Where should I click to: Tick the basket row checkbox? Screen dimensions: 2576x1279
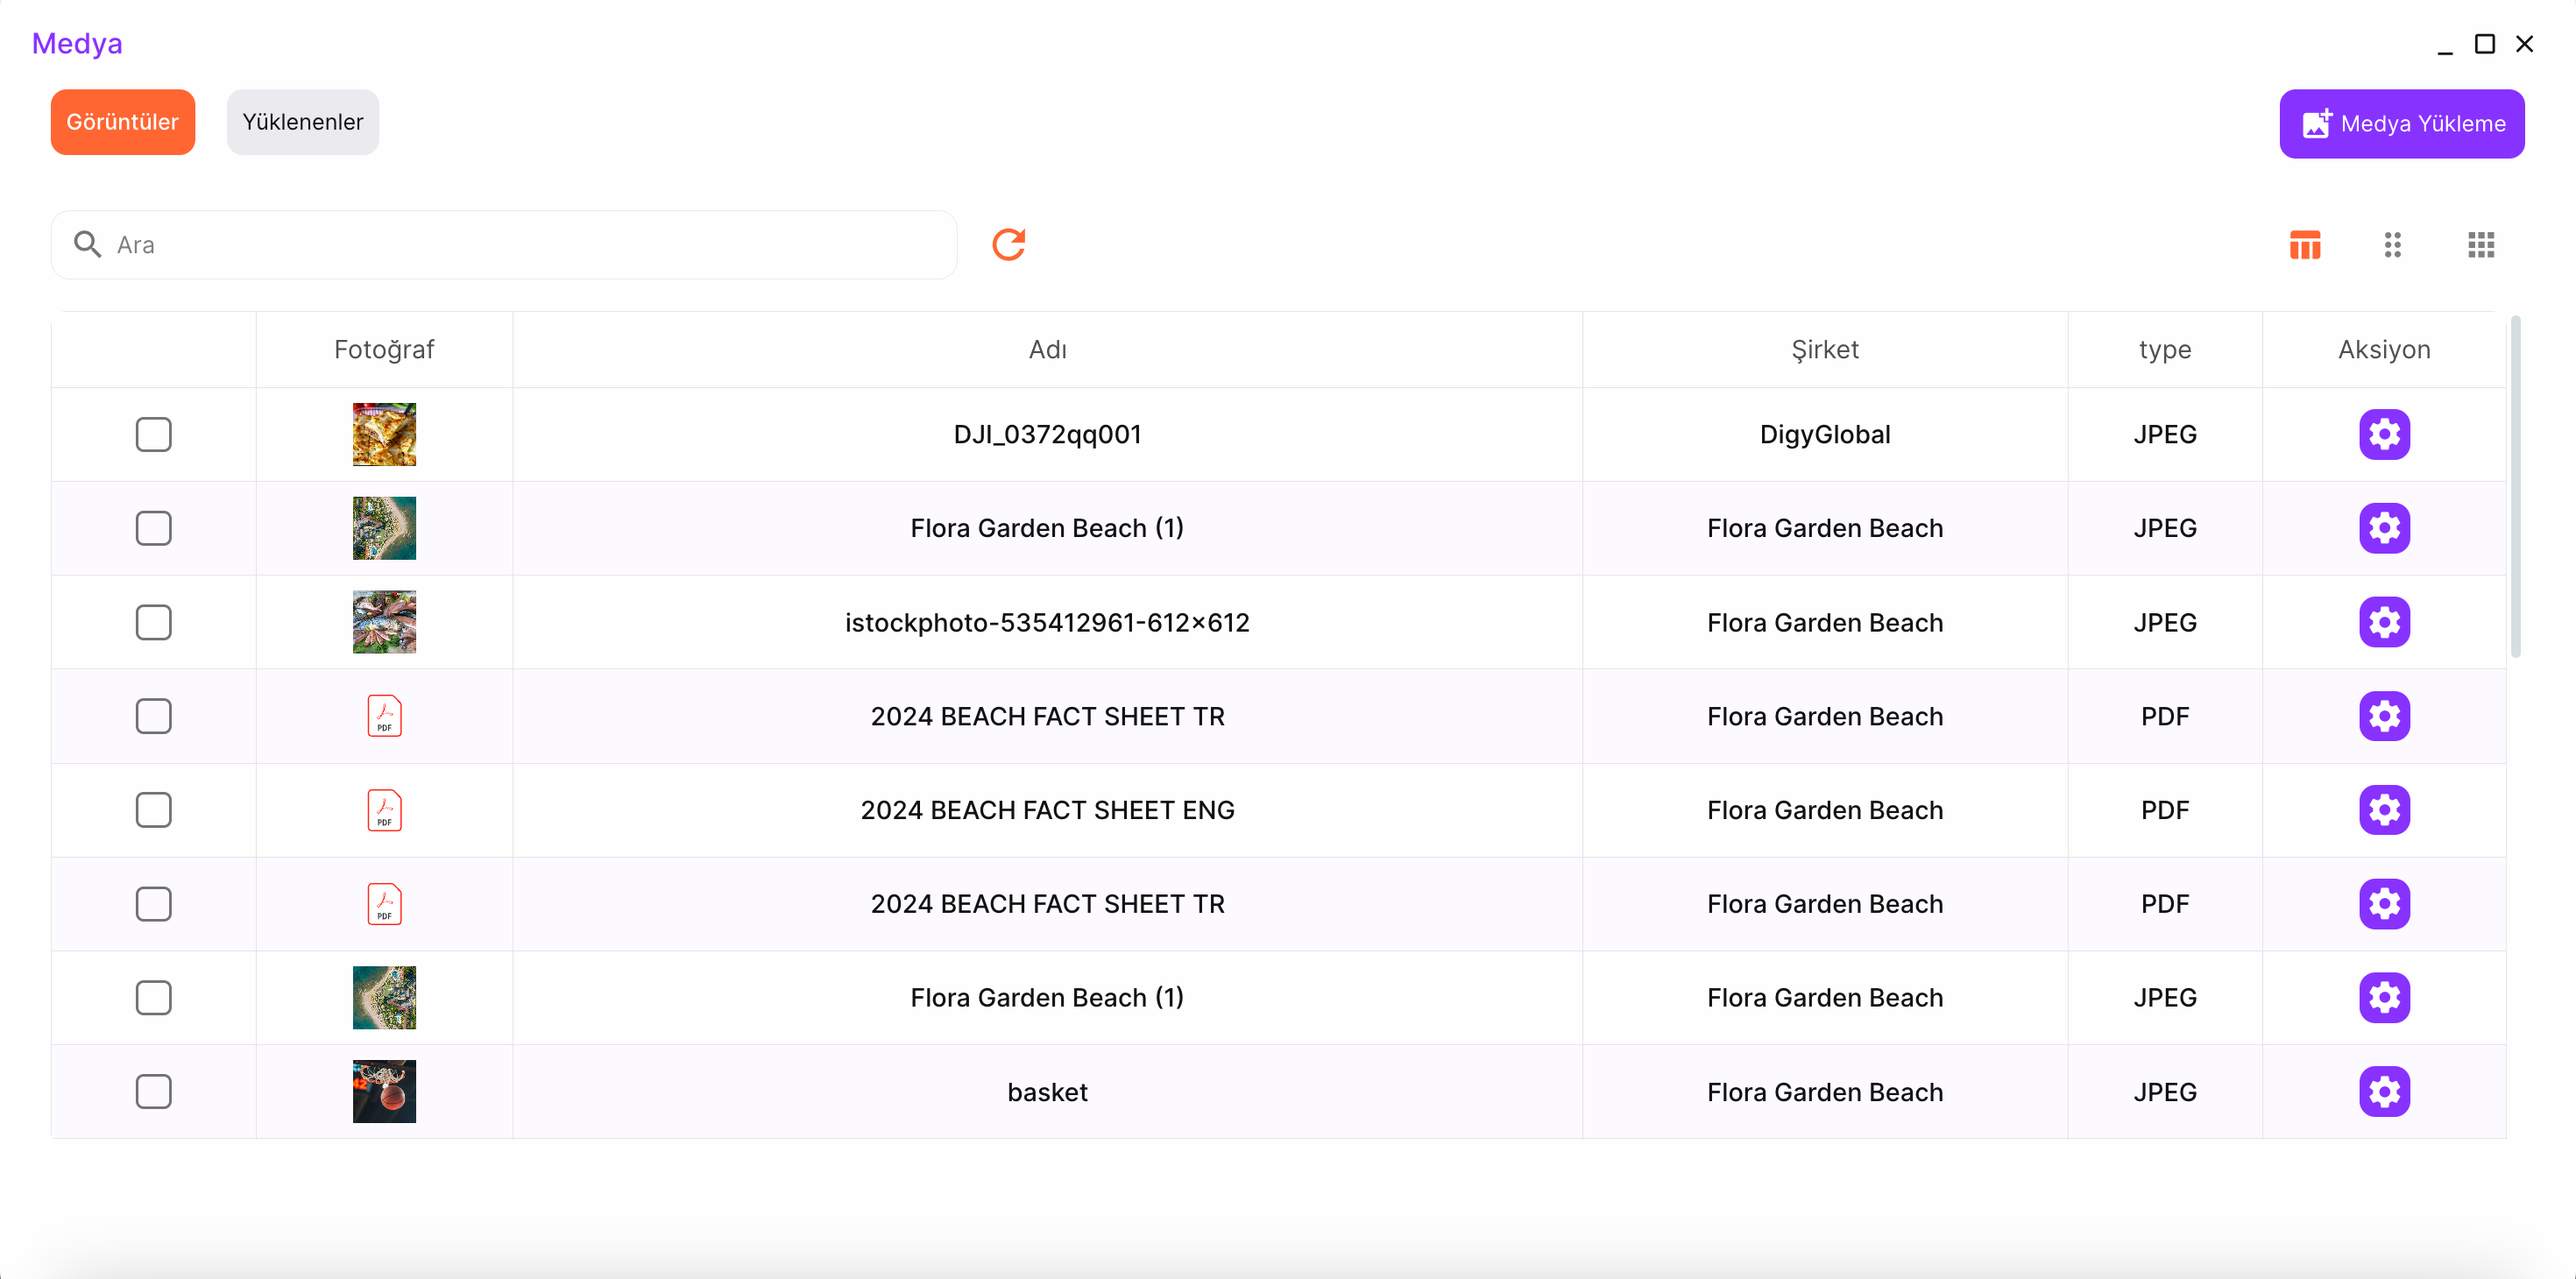153,1091
